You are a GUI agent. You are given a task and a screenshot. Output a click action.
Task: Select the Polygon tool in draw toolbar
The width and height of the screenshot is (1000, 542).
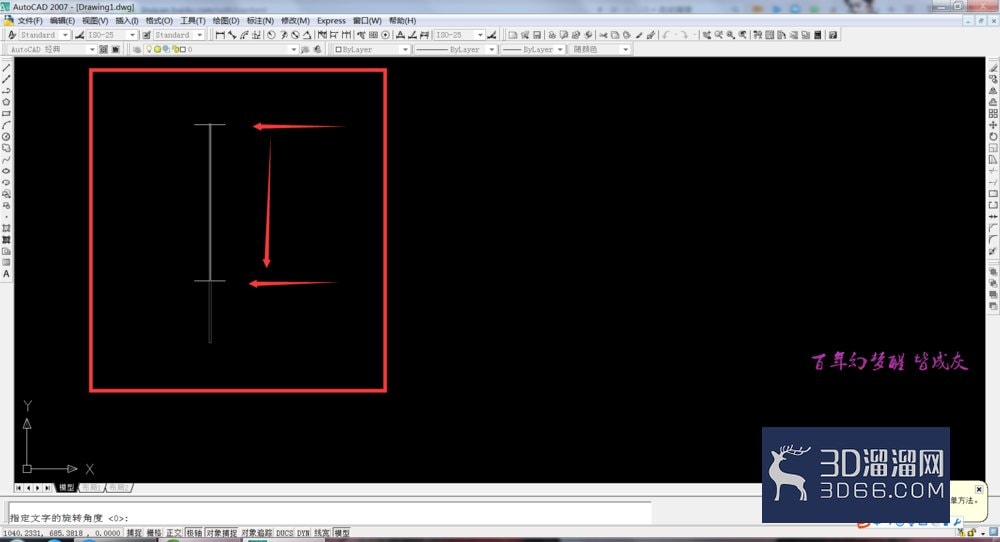pyautogui.click(x=6, y=102)
